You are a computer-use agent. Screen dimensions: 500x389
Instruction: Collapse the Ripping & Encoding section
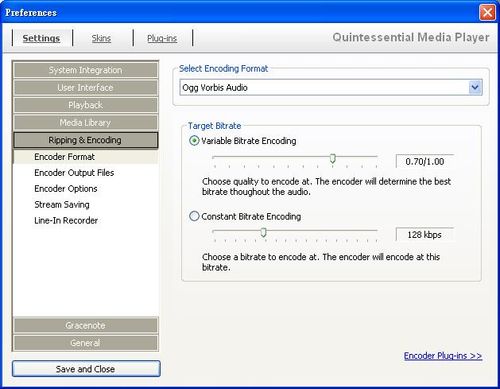pos(85,140)
